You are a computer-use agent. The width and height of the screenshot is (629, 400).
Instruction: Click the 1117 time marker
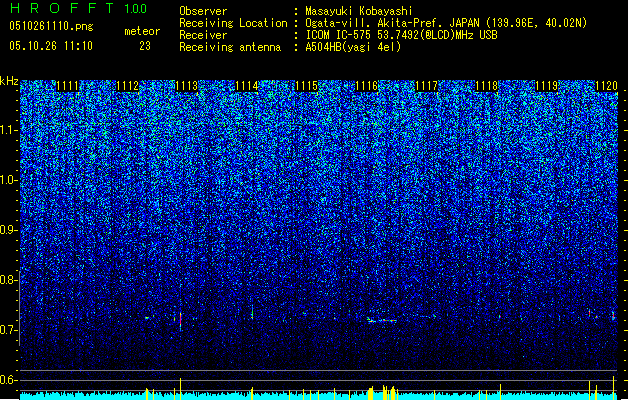(426, 86)
